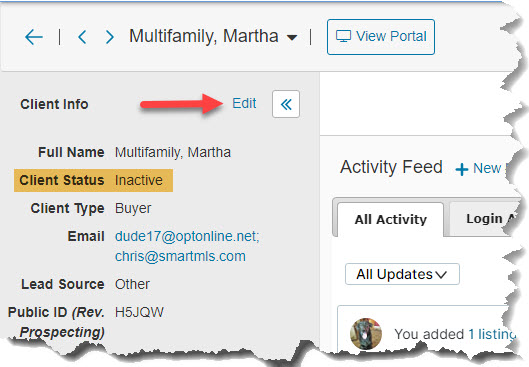This screenshot has height=367, width=529.
Task: Click the user avatar in activity feed
Action: tap(366, 334)
